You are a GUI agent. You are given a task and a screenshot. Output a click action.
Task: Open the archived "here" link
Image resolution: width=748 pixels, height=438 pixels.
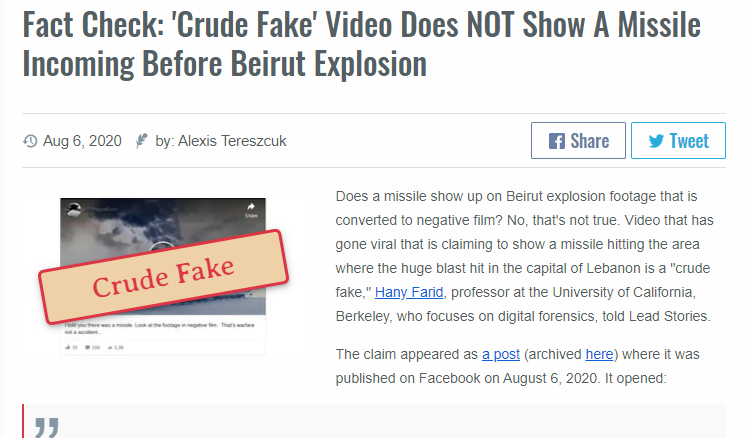tap(599, 354)
